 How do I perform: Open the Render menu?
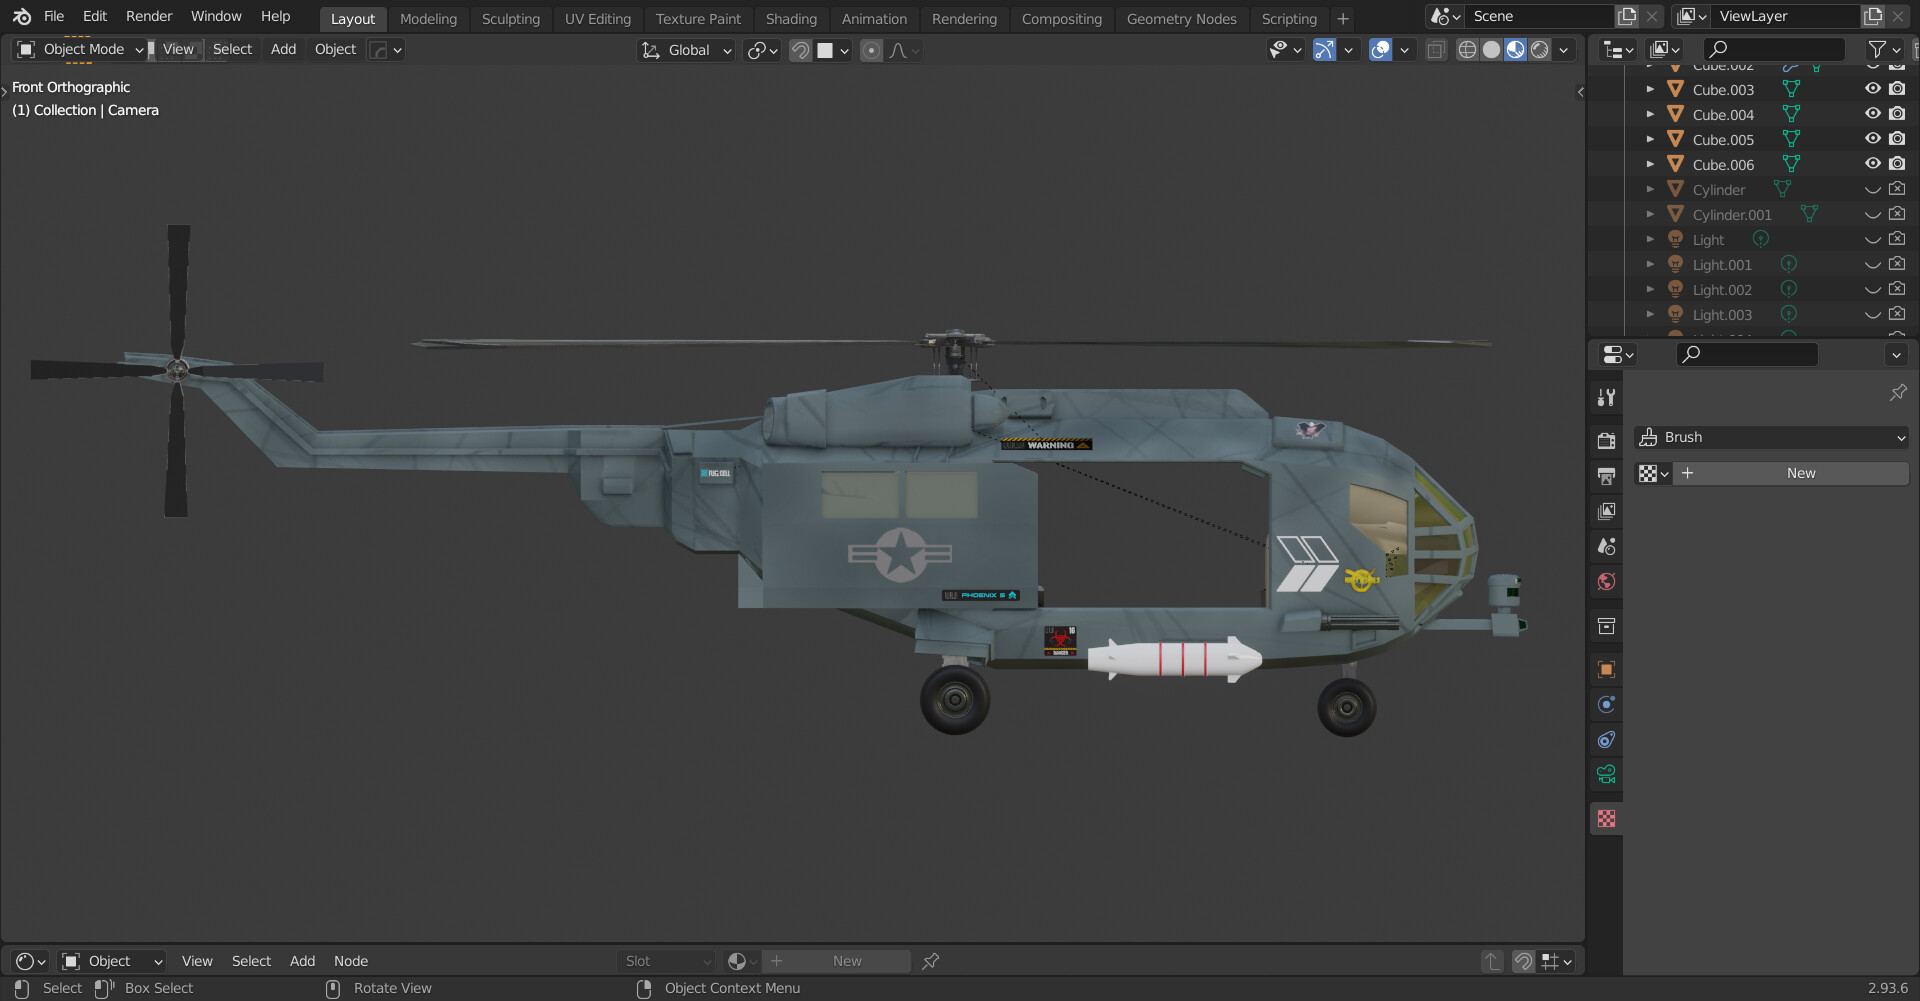click(x=148, y=16)
